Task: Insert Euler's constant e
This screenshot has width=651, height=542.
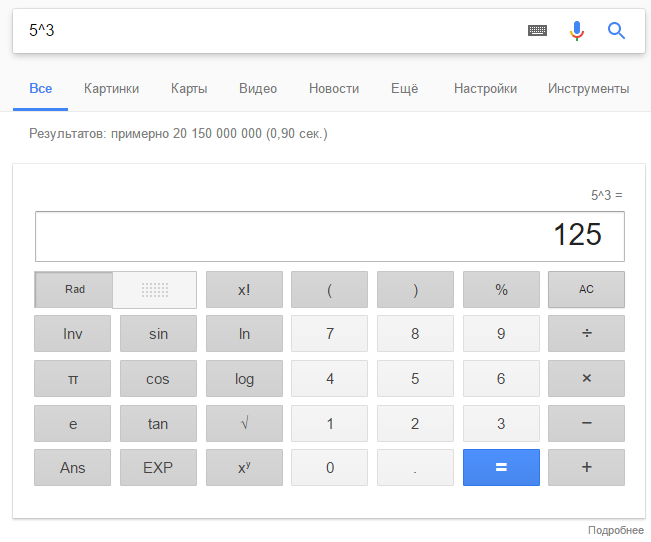Action: coord(73,423)
